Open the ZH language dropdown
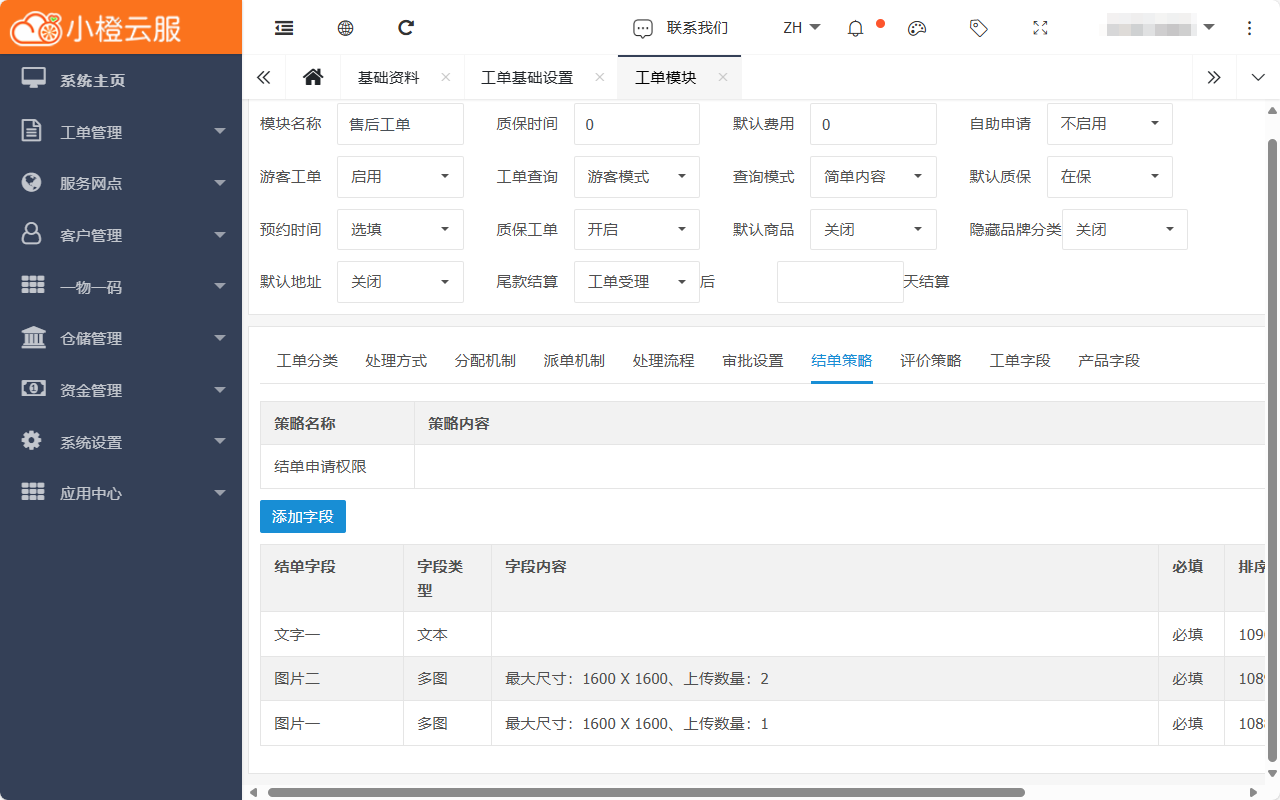1280x800 pixels. point(802,28)
